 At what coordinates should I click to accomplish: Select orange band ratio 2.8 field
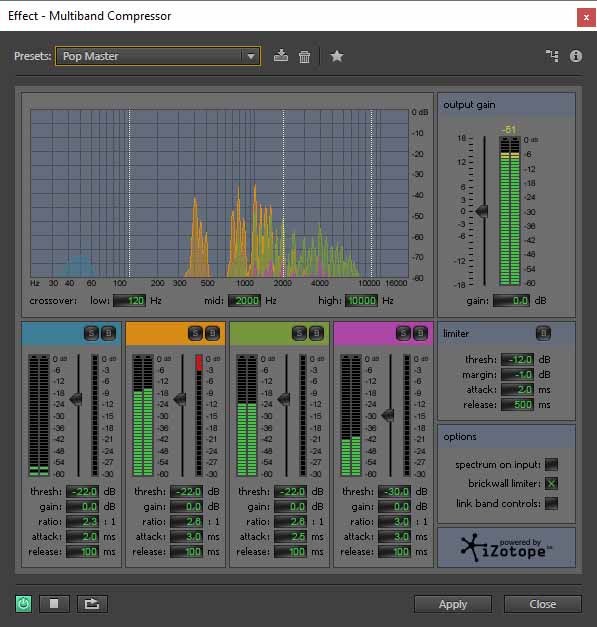pyautogui.click(x=186, y=521)
